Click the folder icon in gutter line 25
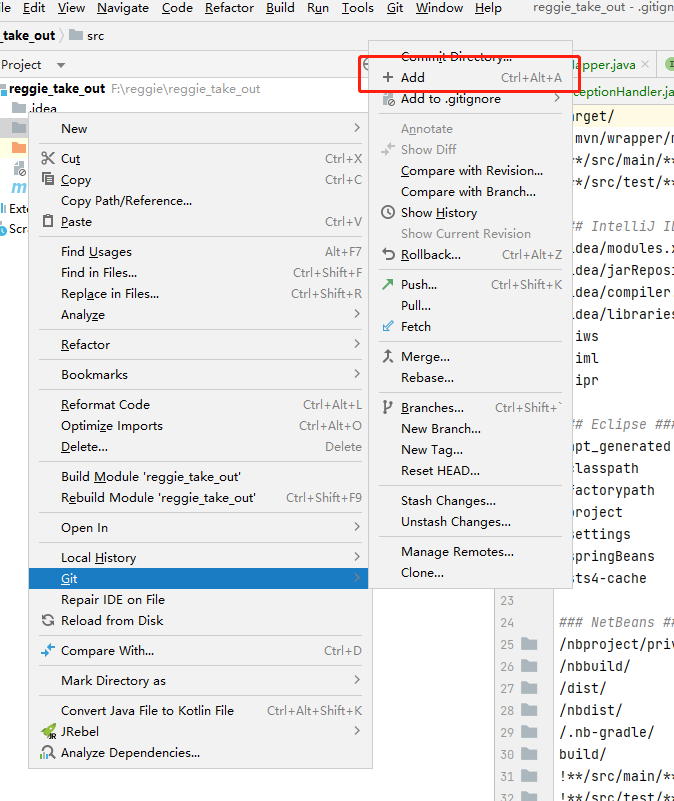 529,644
